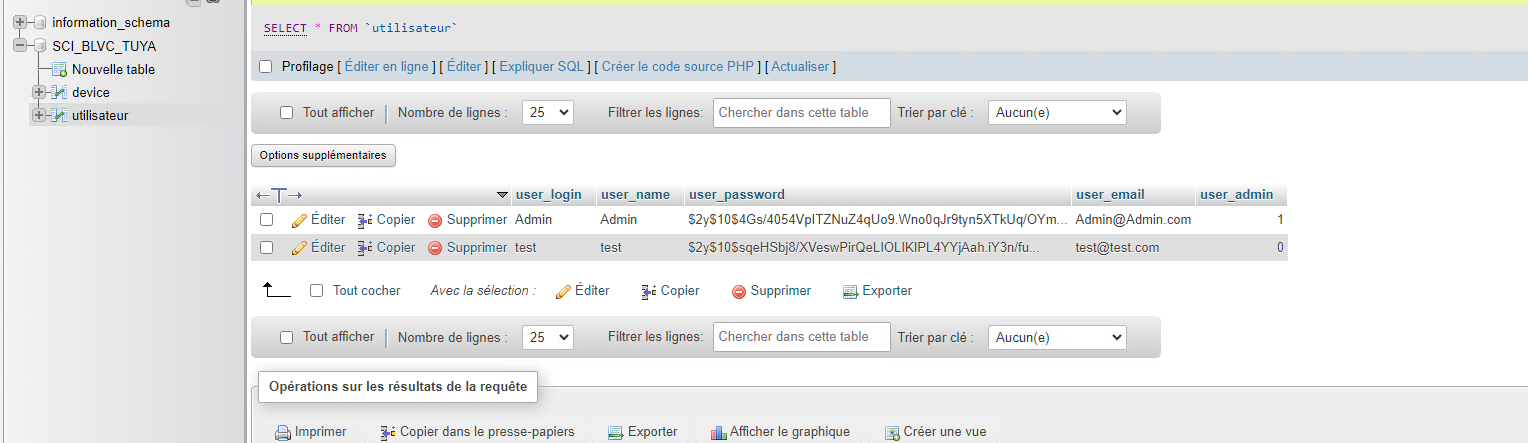Screen dimensions: 1528x443
Task: Click the Print (Imprimer) printer icon
Action: 283,432
